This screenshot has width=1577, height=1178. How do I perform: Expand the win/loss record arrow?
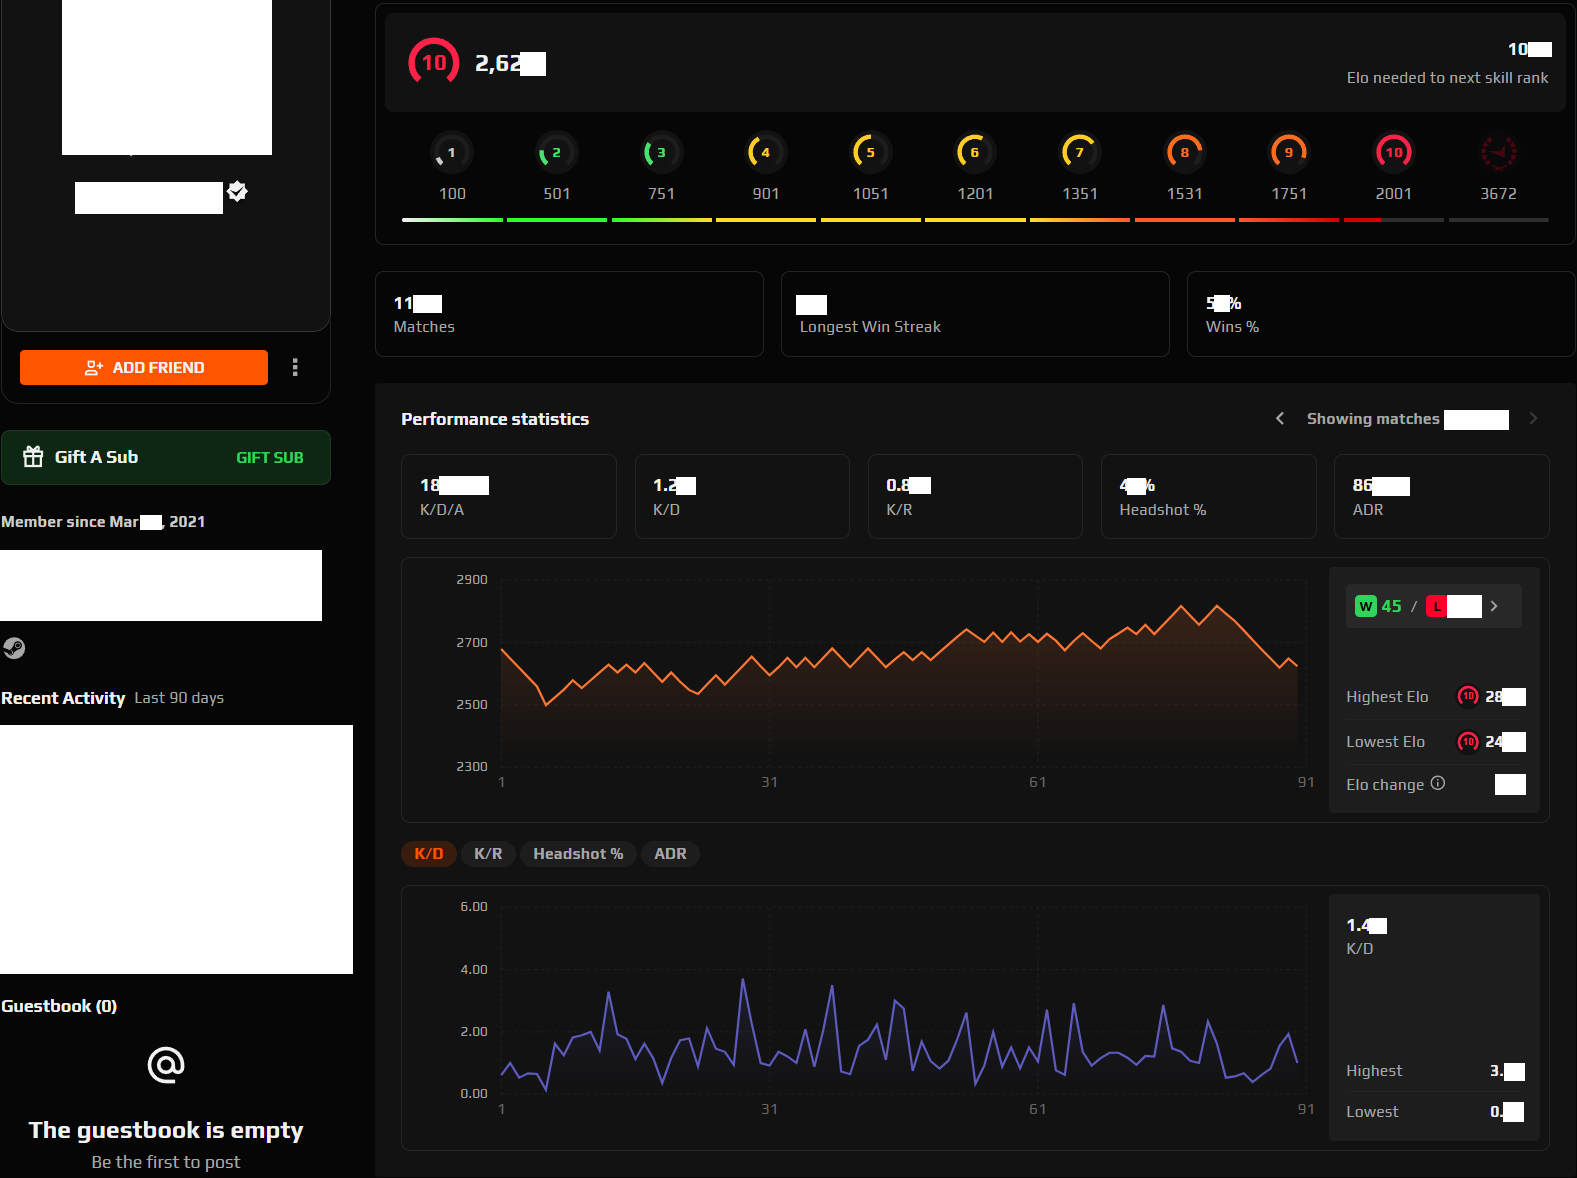(x=1494, y=606)
